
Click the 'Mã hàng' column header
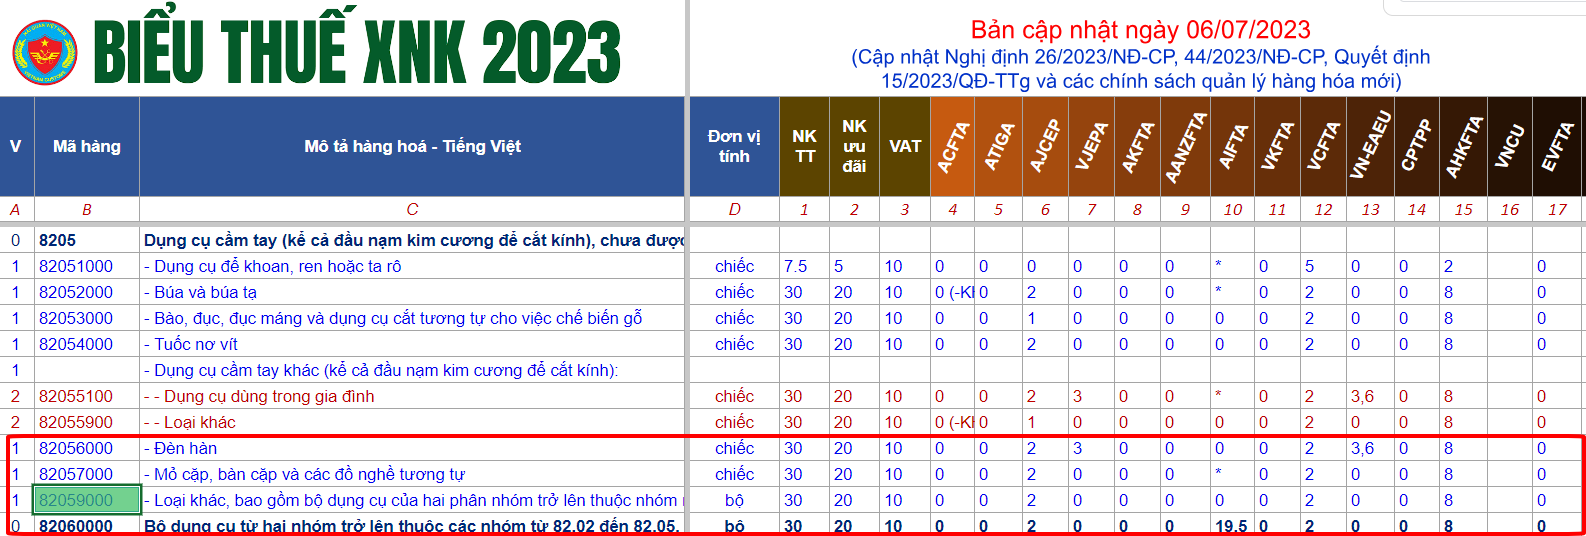point(87,146)
